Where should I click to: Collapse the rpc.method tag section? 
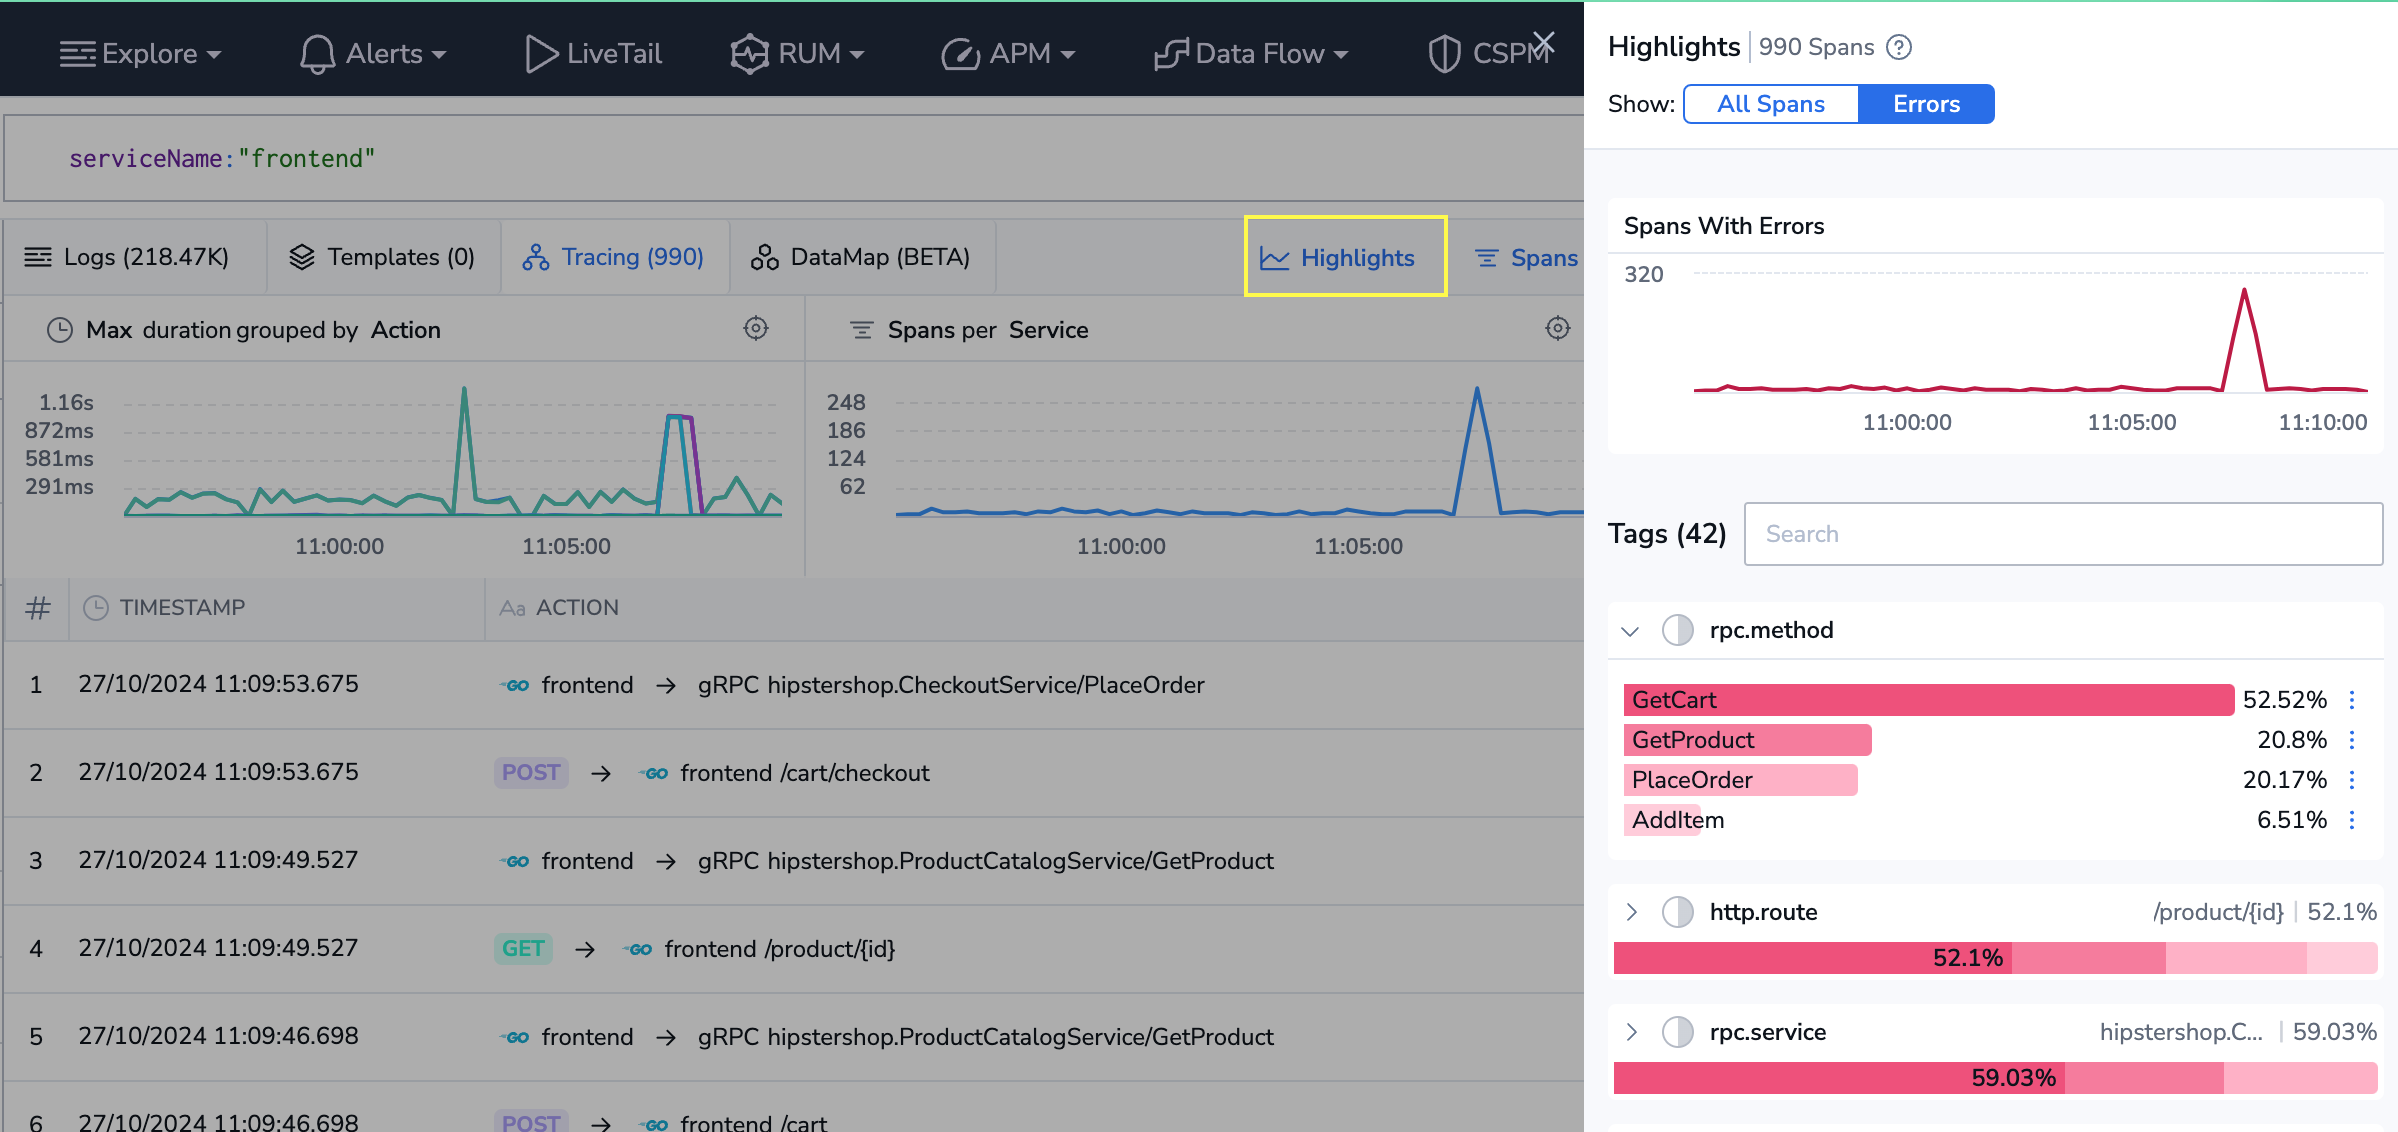pyautogui.click(x=1630, y=631)
